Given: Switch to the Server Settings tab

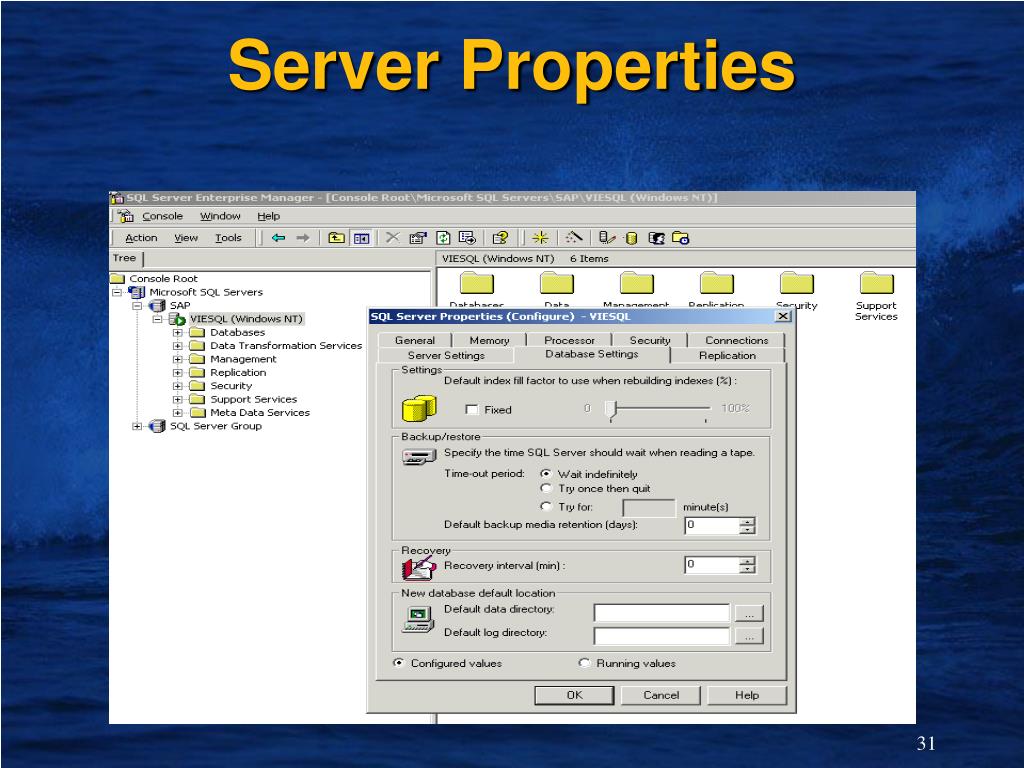Looking at the screenshot, I should click(446, 355).
